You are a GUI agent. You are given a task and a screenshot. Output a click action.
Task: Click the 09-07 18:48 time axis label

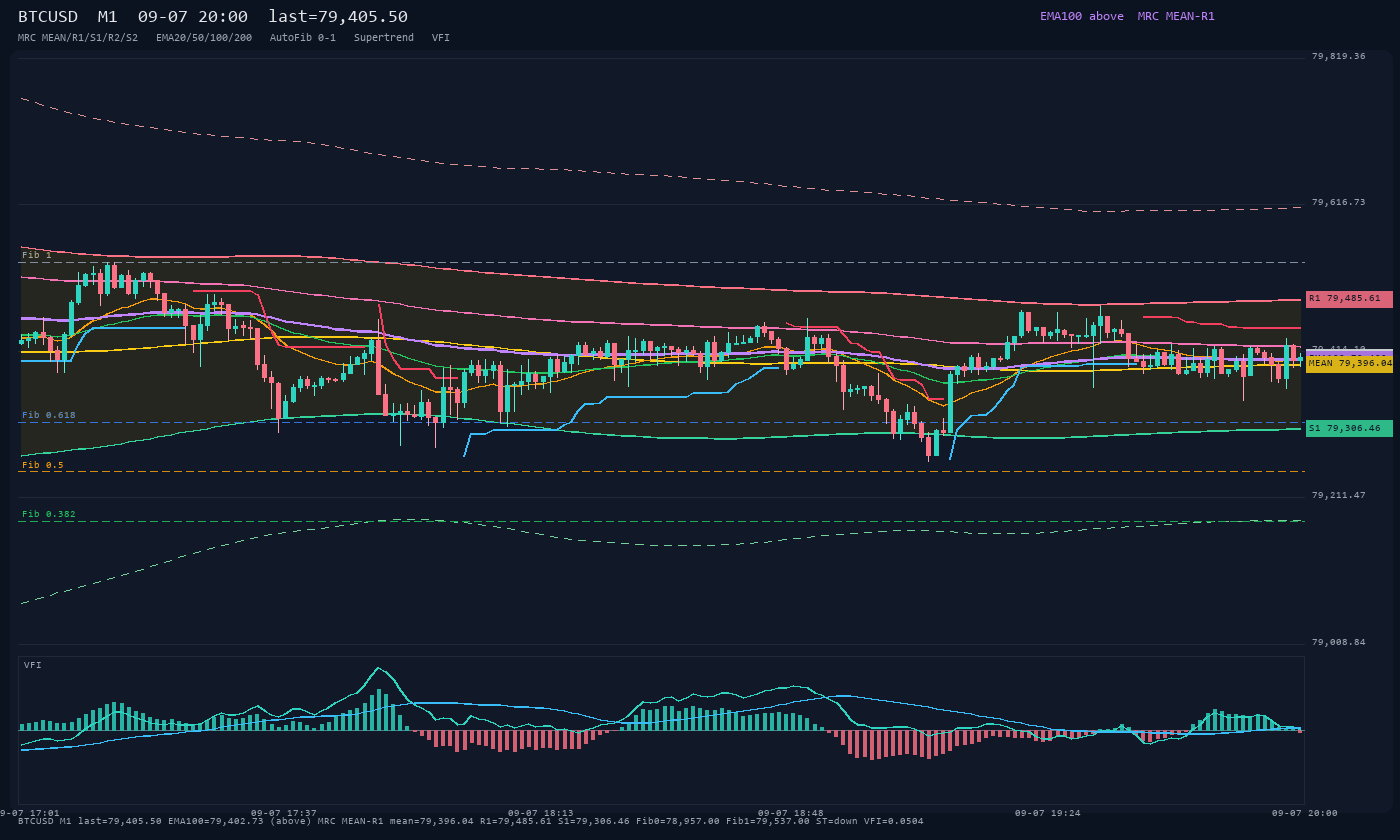(791, 813)
